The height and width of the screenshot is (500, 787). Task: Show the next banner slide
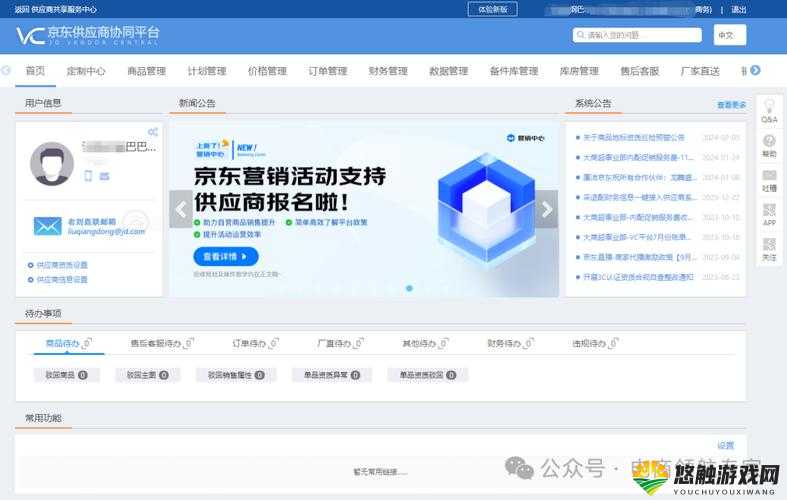pyautogui.click(x=547, y=209)
